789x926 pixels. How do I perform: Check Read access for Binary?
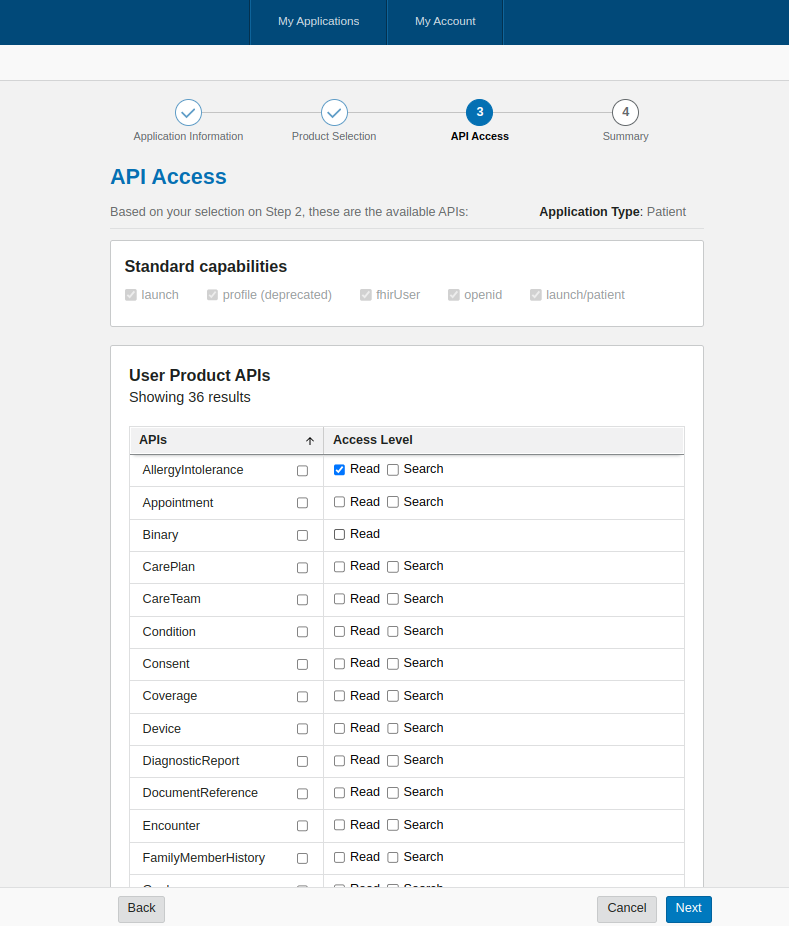(x=340, y=535)
